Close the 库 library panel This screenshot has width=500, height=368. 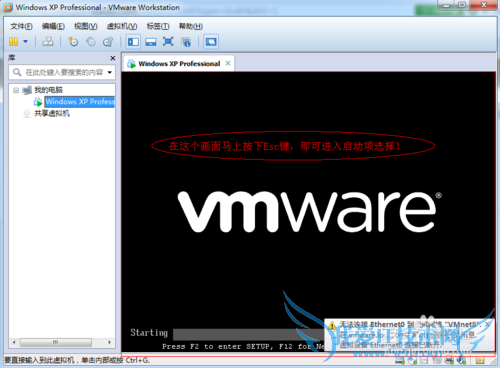[x=113, y=58]
